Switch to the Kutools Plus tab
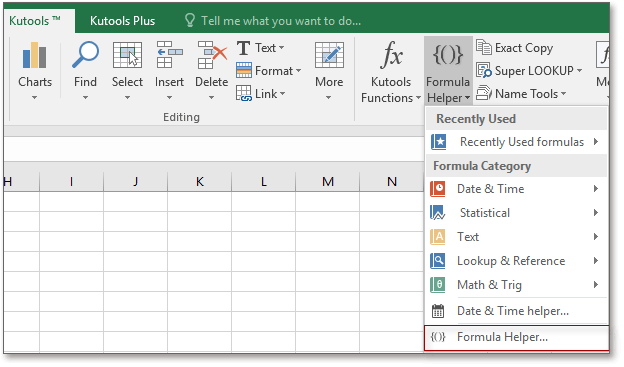This screenshot has width=624, height=367. (122, 21)
